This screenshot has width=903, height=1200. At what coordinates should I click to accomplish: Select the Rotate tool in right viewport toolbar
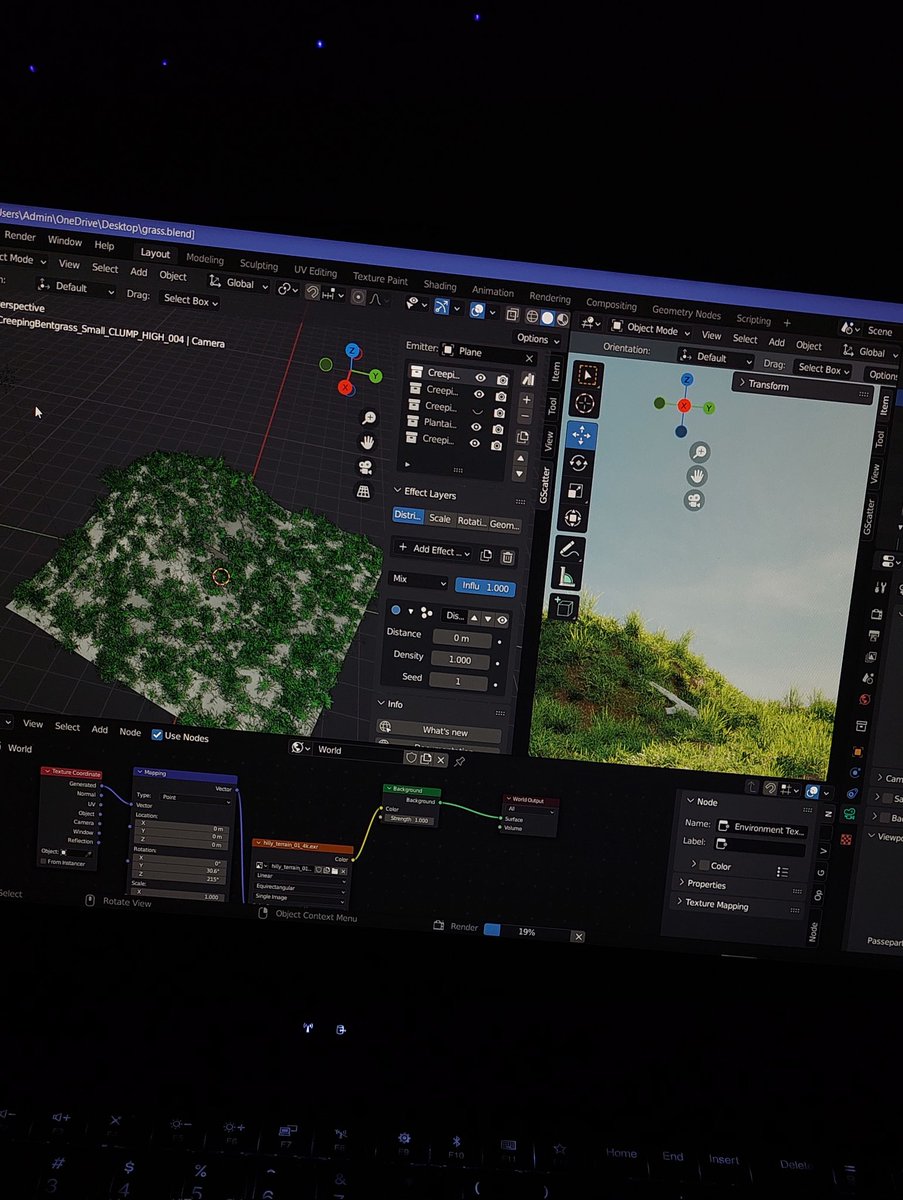tap(579, 463)
